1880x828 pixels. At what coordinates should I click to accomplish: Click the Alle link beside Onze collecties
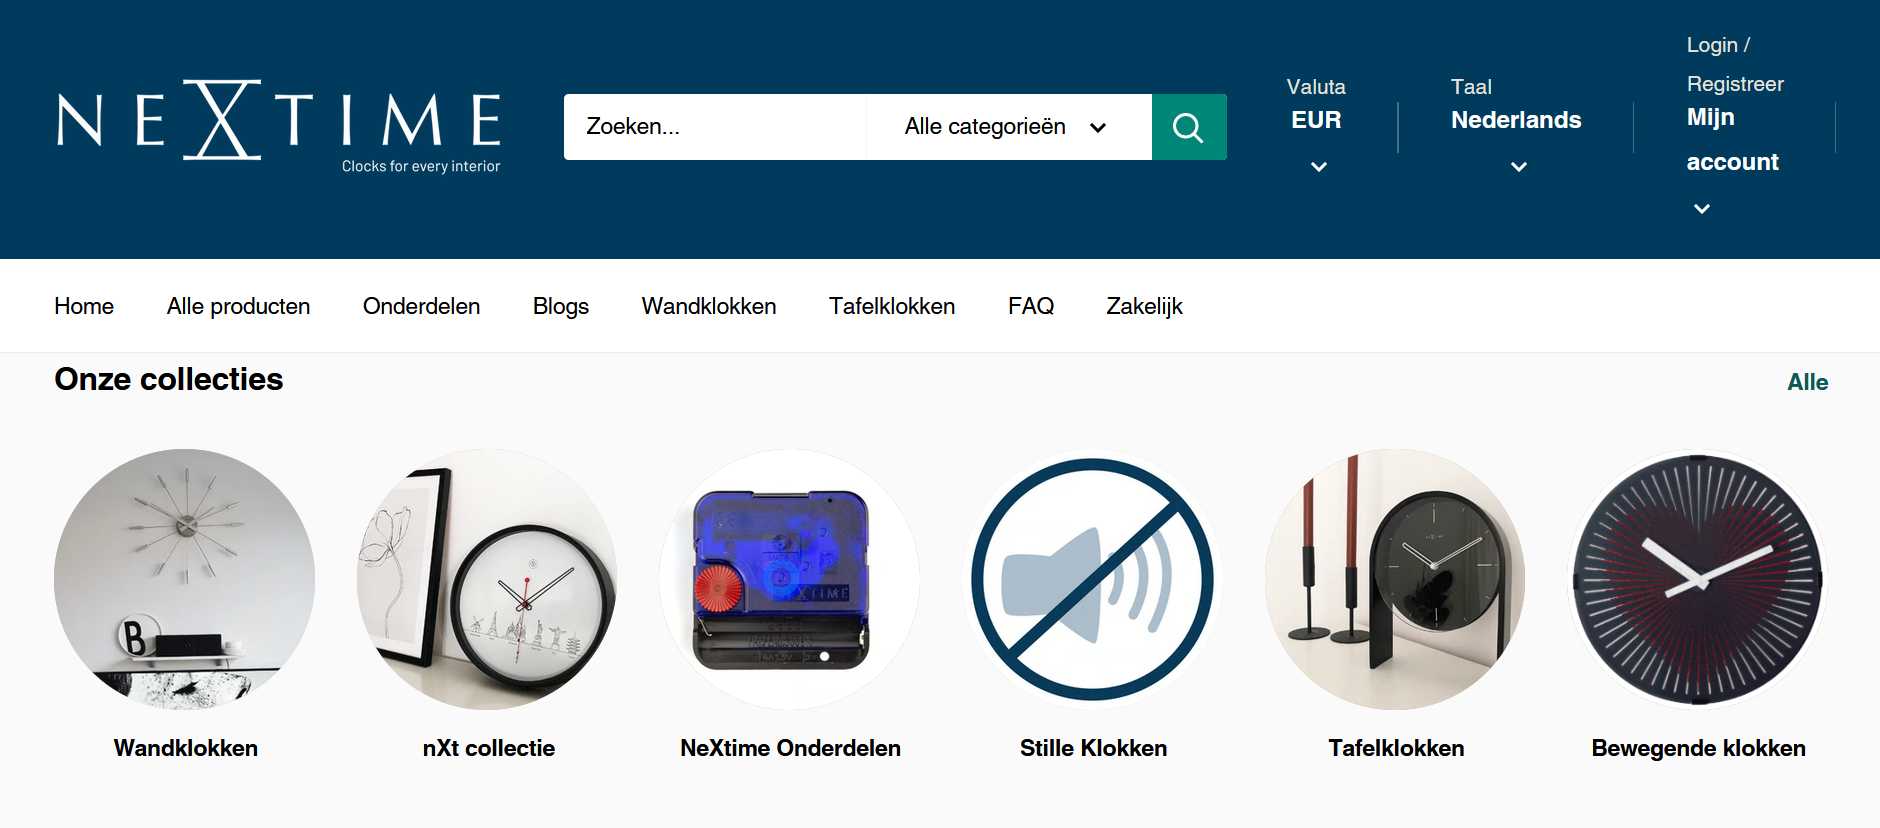coord(1807,382)
